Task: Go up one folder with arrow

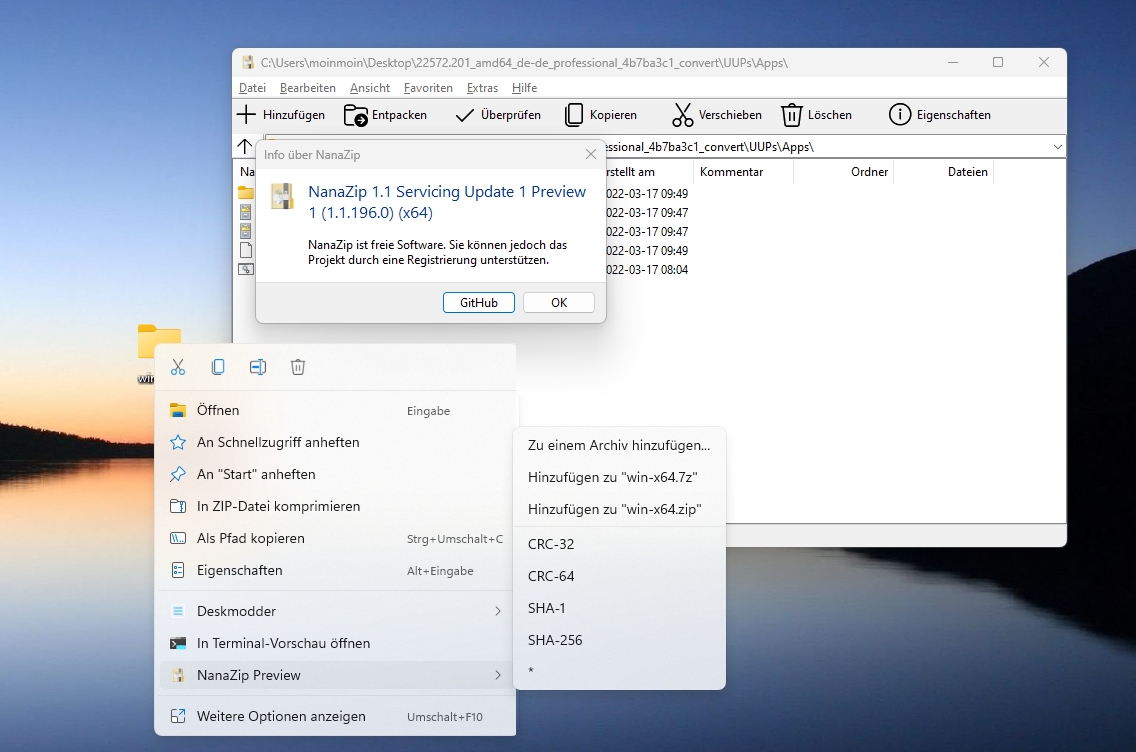Action: click(x=245, y=146)
